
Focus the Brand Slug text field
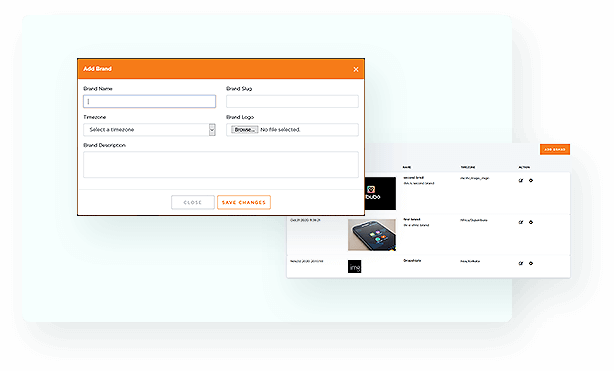pyautogui.click(x=292, y=101)
